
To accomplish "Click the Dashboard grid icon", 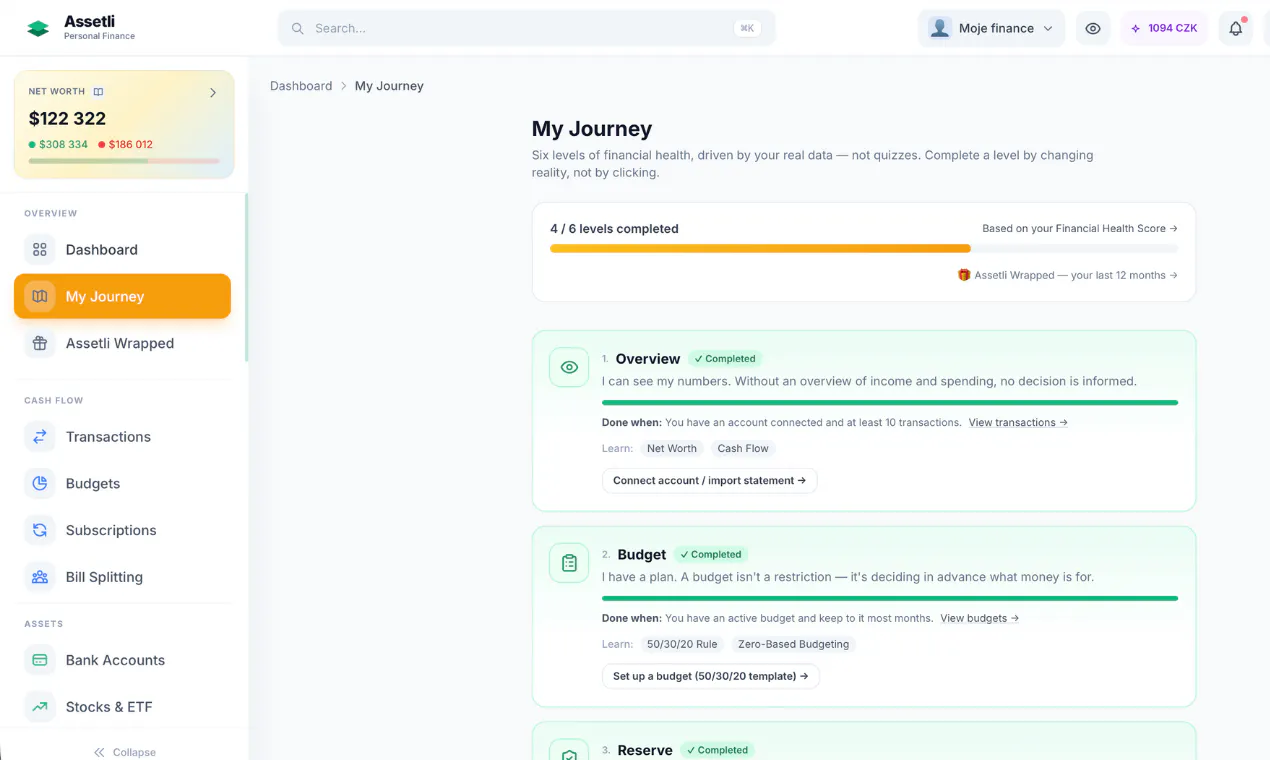I will [40, 250].
